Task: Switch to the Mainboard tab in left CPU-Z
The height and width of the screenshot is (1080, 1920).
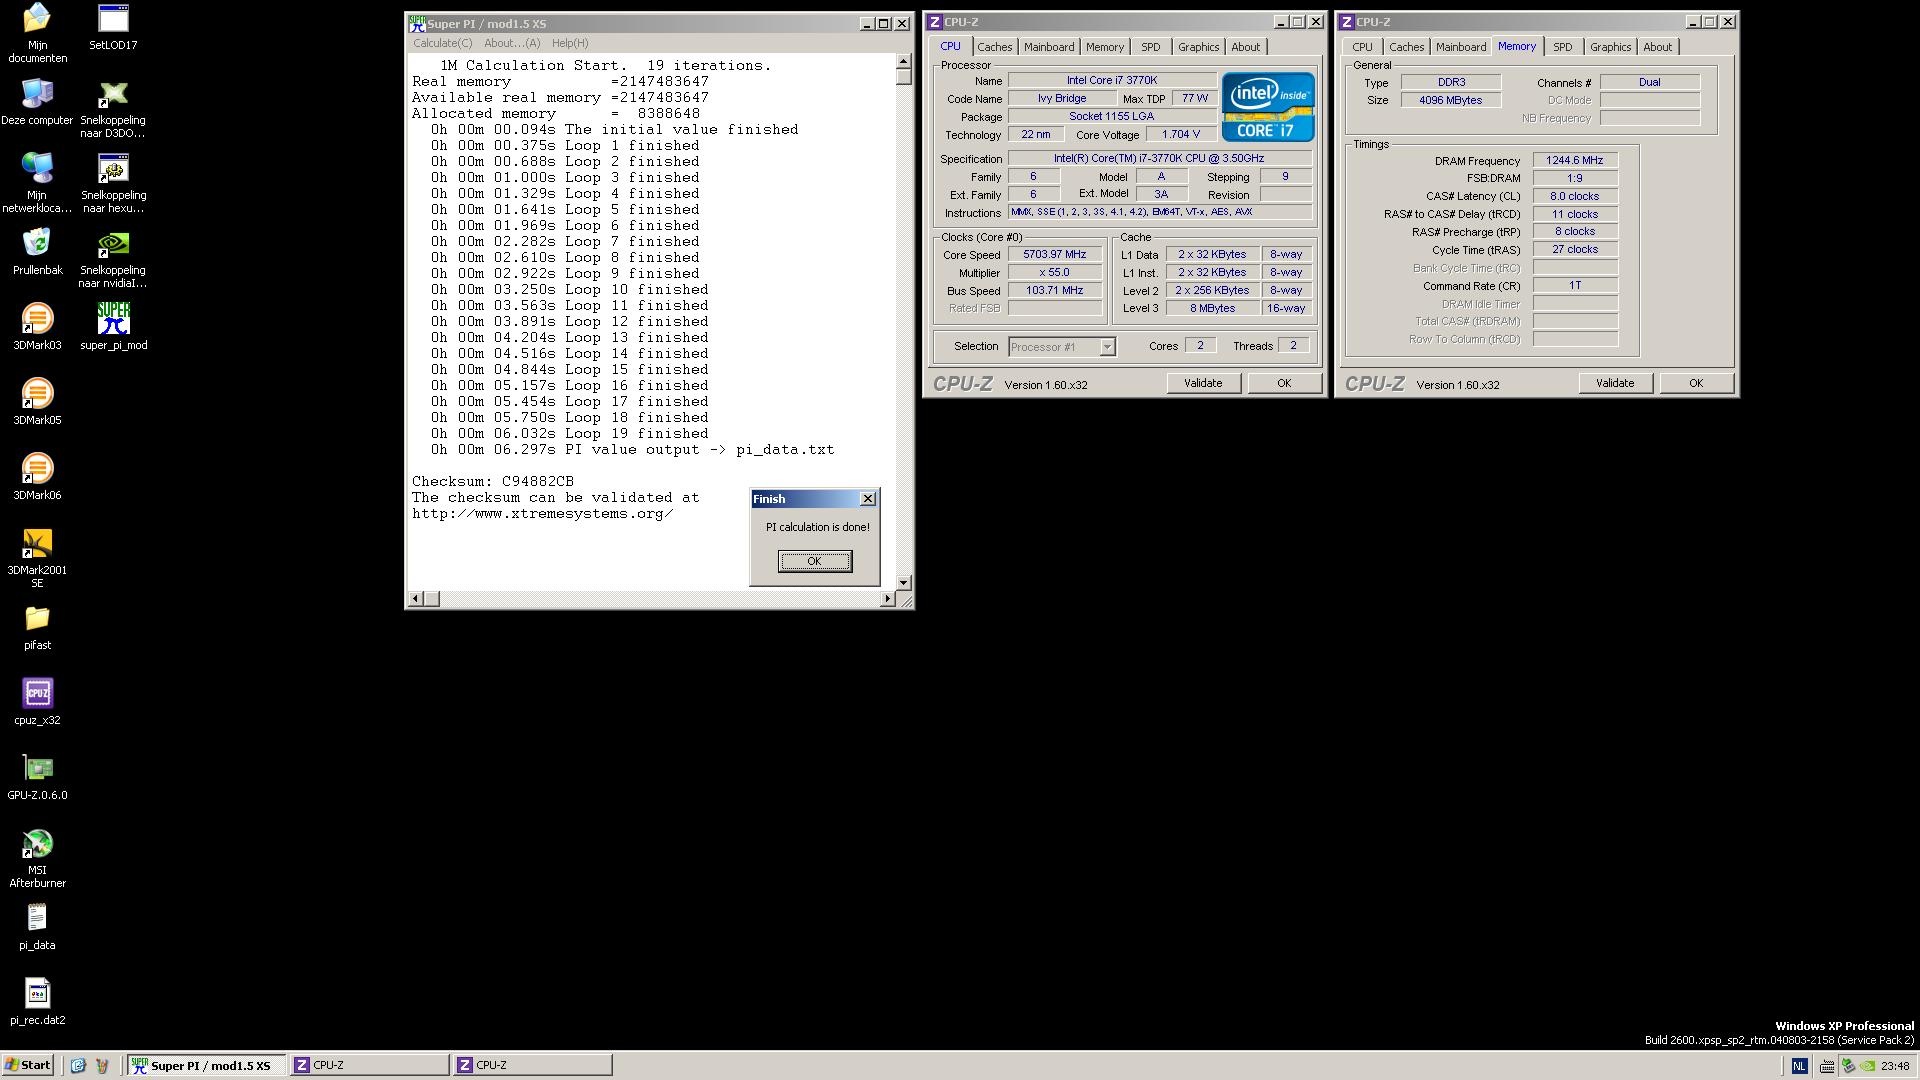Action: 1048,47
